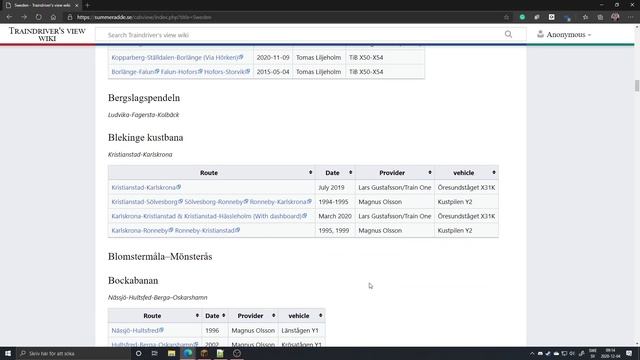
Task: Open Falun-Hofors link
Action: [x=181, y=72]
